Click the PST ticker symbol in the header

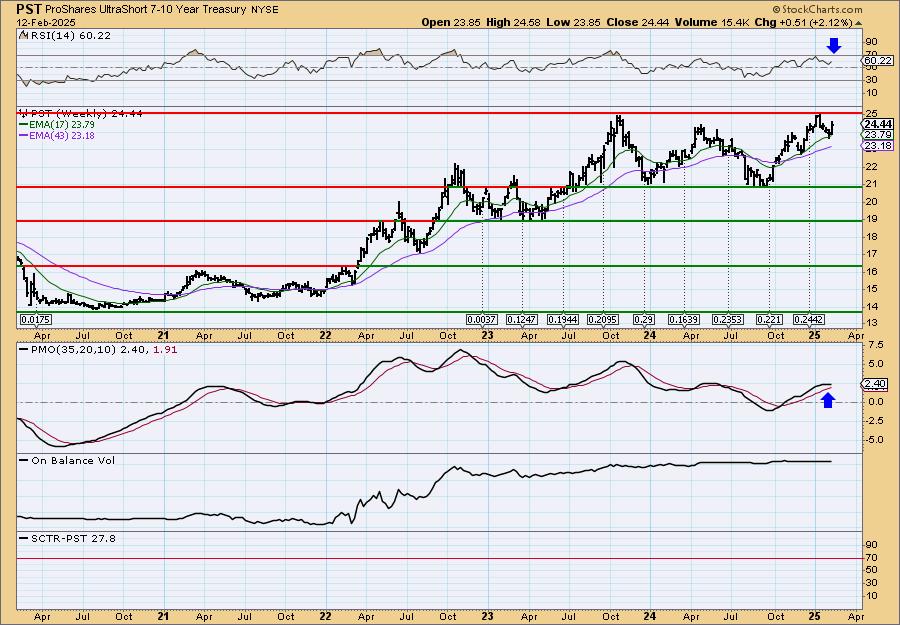point(29,10)
